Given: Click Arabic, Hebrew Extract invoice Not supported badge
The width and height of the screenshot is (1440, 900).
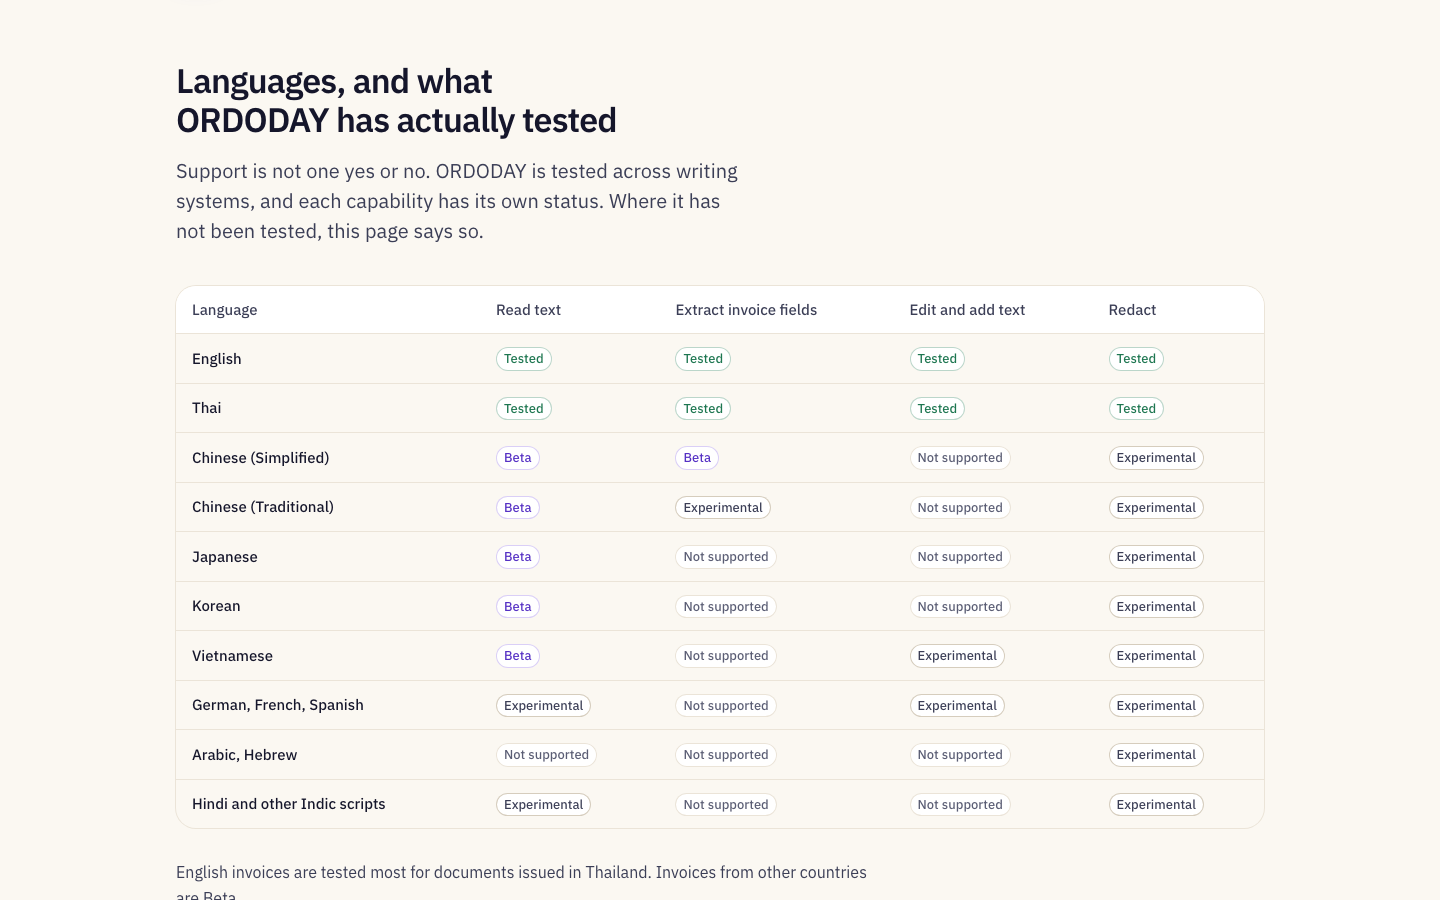Looking at the screenshot, I should click(726, 755).
